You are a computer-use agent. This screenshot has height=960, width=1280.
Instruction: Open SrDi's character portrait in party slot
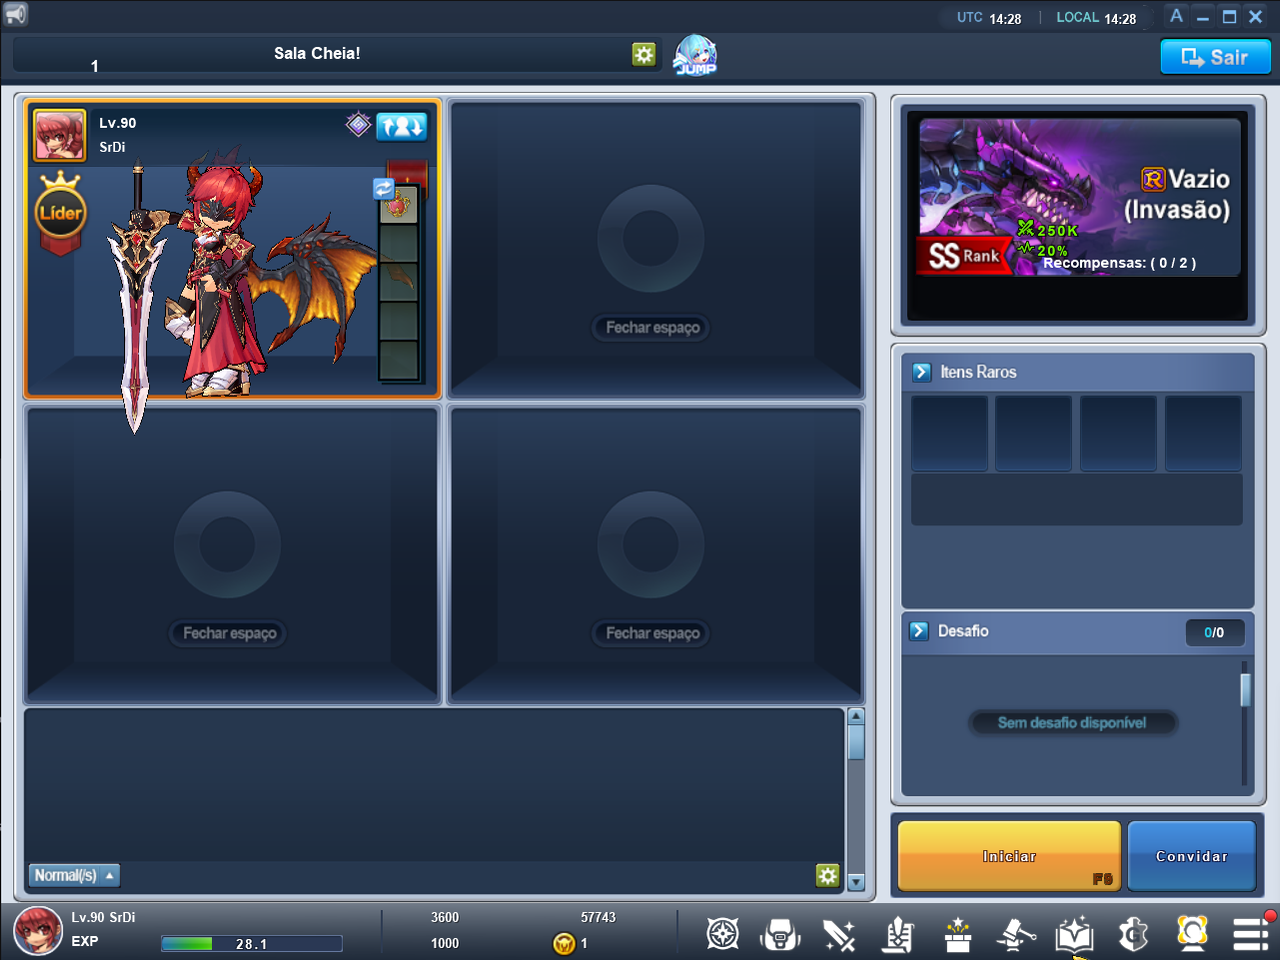pos(60,135)
